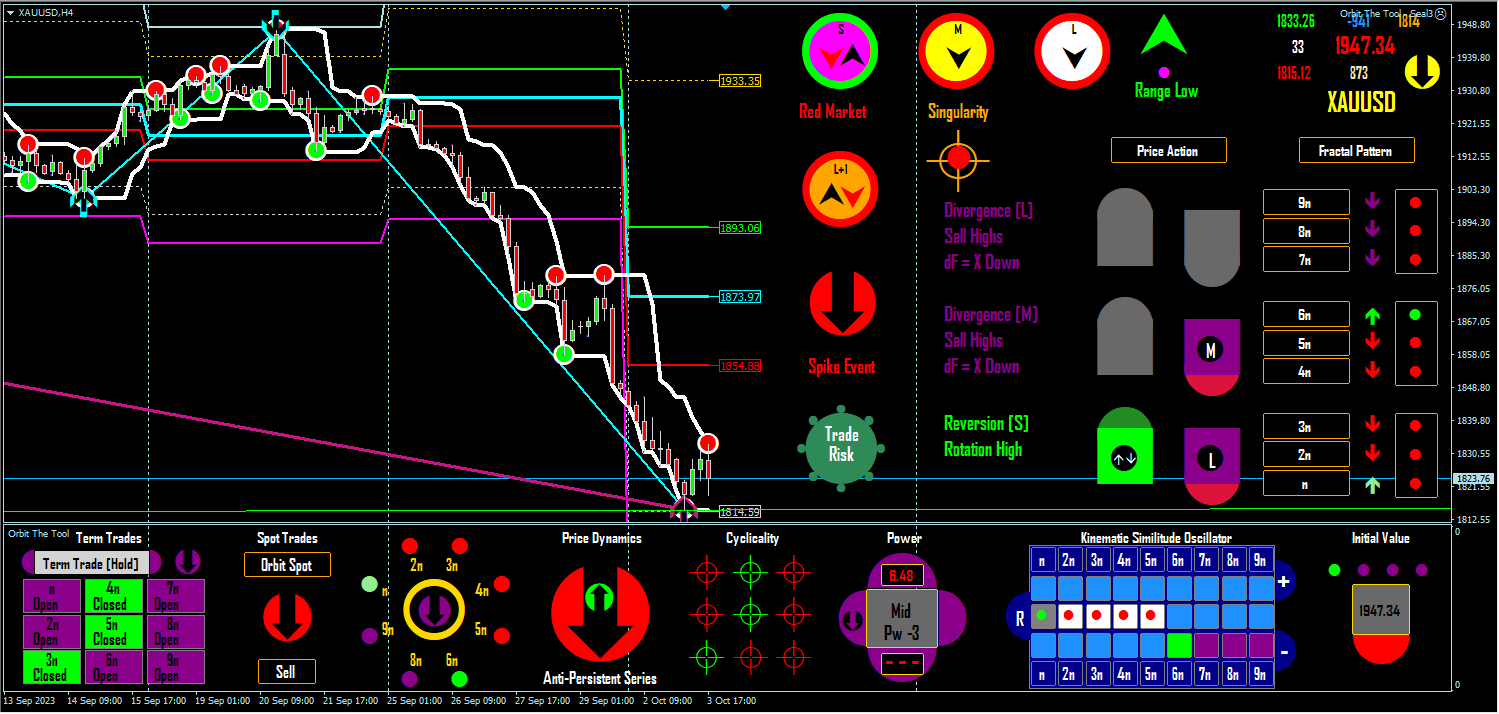Click the red Spot Trades down-arrow icon

point(286,616)
